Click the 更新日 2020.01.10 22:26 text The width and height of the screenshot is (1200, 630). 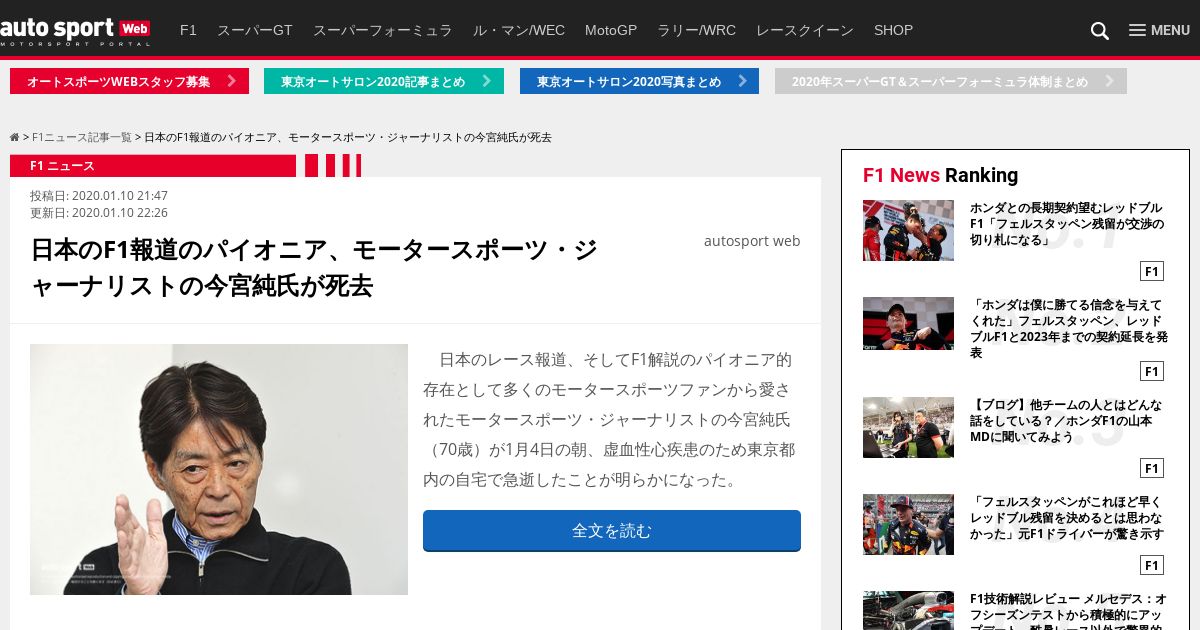click(99, 213)
